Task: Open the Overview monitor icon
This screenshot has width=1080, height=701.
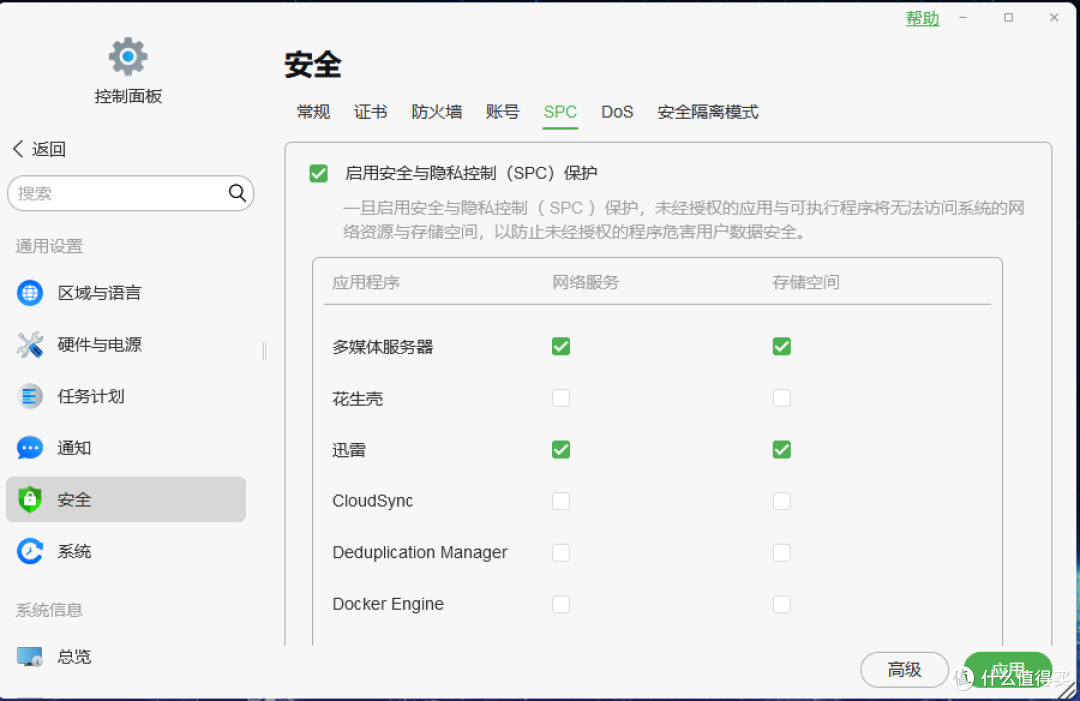Action: pos(30,656)
